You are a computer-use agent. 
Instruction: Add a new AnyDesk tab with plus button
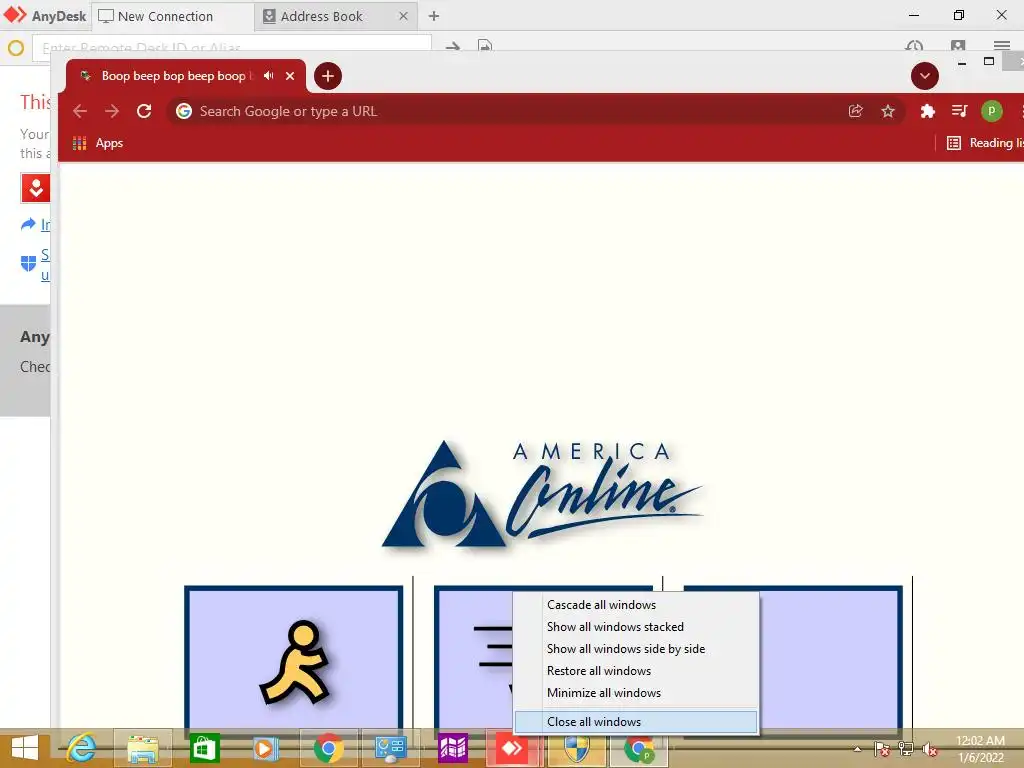pos(434,16)
